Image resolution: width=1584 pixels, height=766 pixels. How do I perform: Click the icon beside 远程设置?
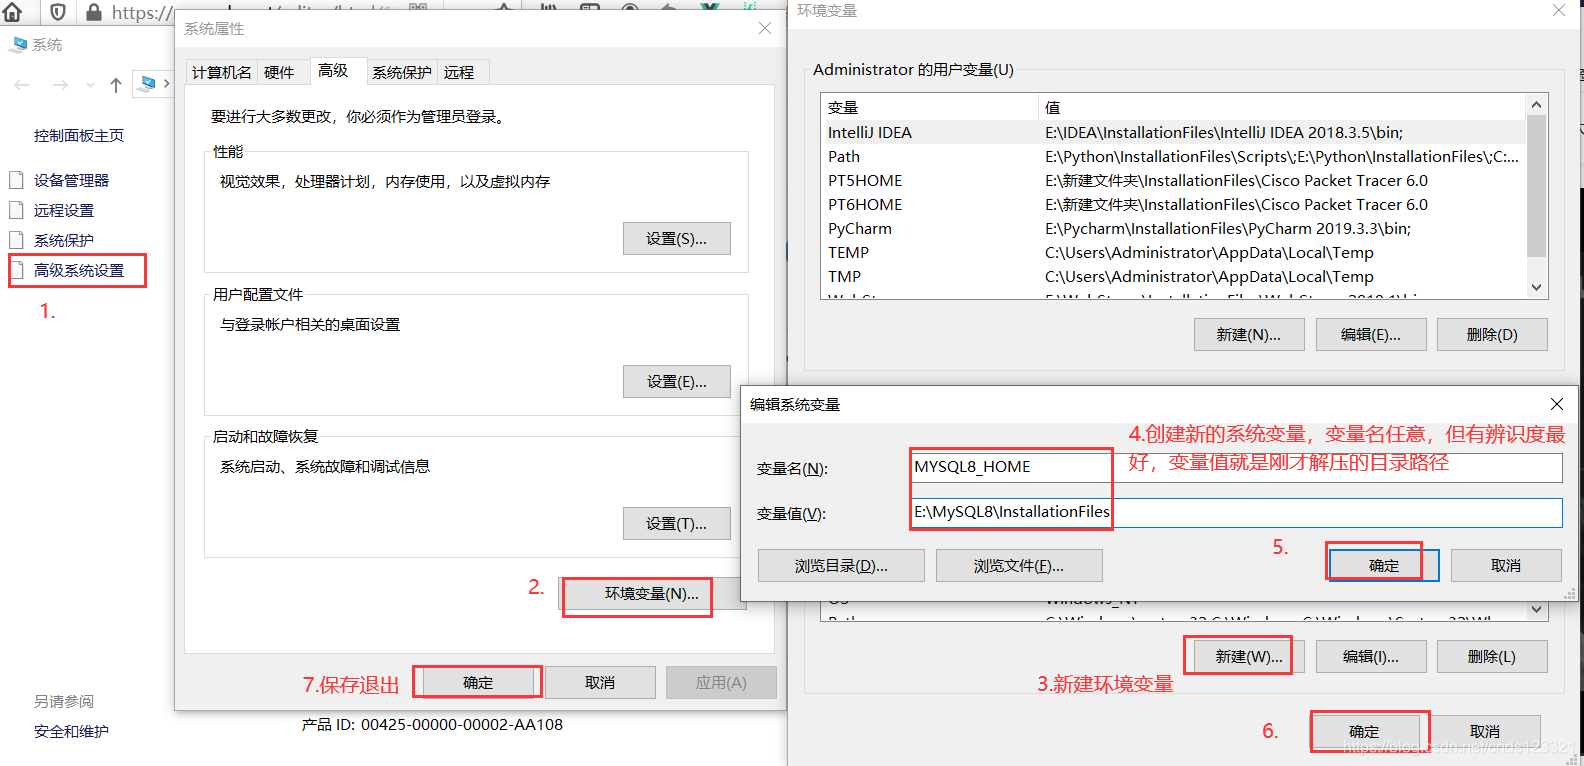tap(16, 210)
